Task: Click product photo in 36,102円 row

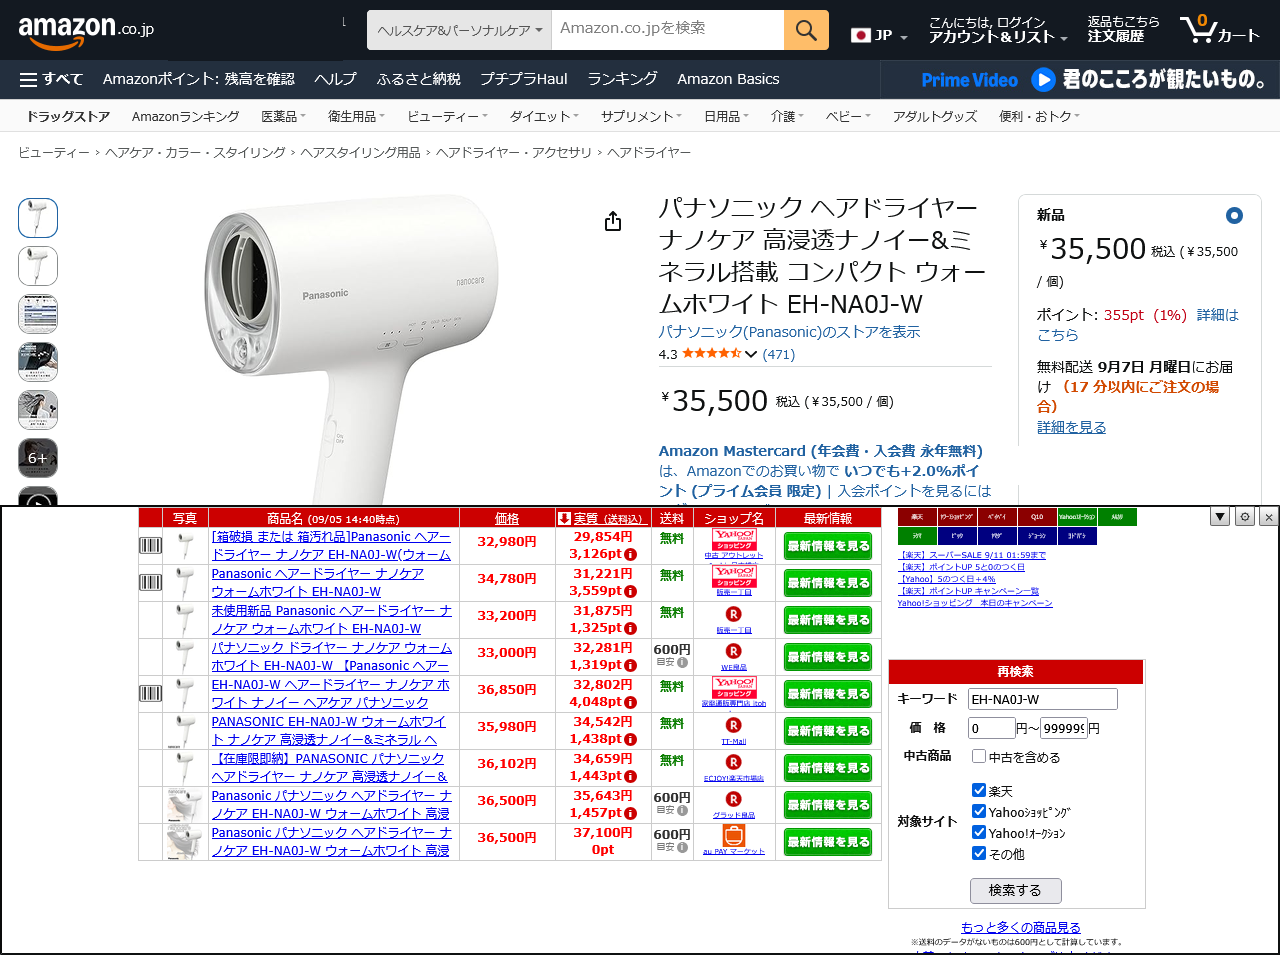Action: point(185,768)
